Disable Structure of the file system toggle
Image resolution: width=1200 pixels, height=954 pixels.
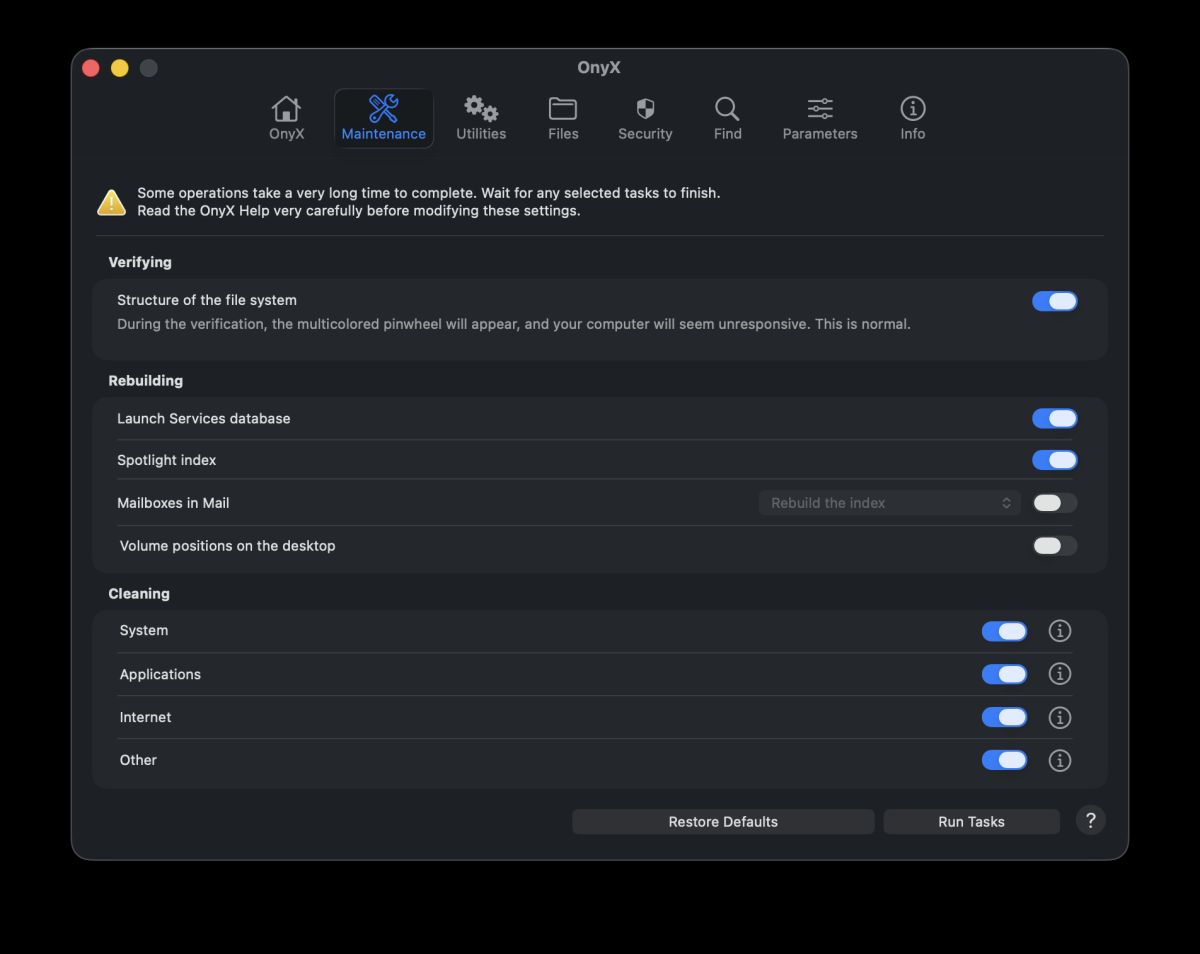coord(1055,301)
